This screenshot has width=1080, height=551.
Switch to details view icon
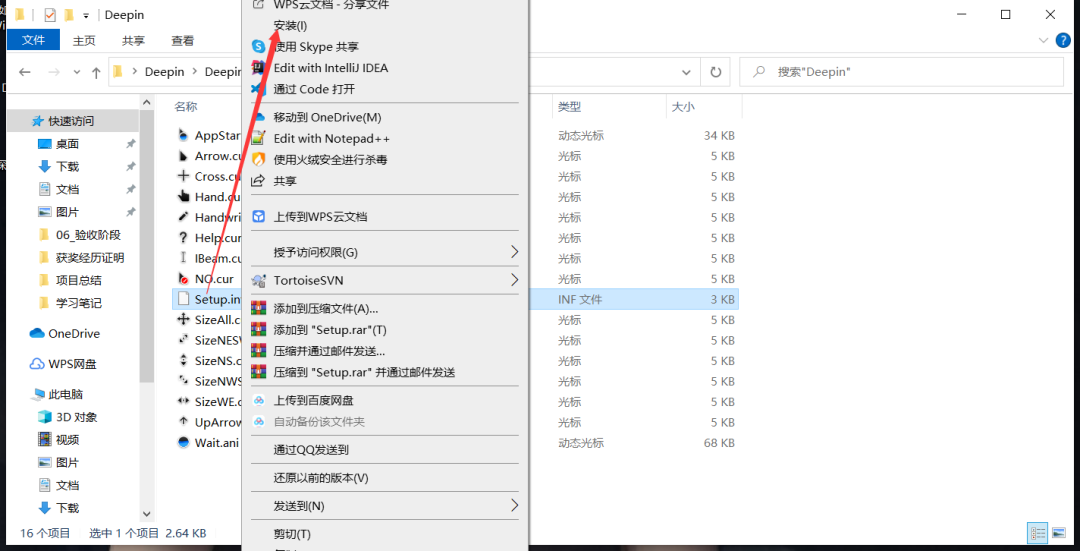point(1037,532)
